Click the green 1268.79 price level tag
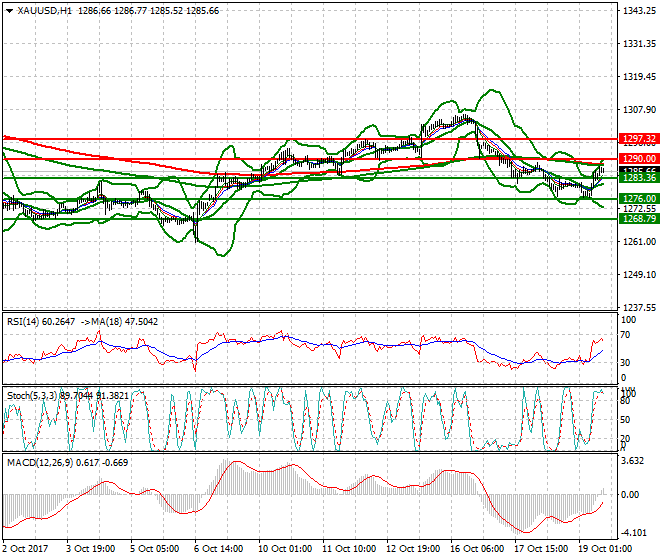The width and height of the screenshot is (660, 560). click(x=638, y=218)
